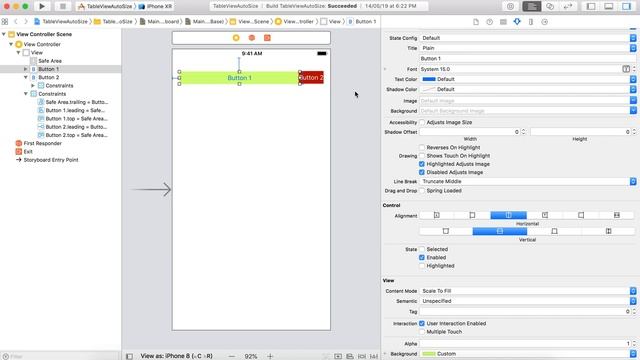Image resolution: width=640 pixels, height=360 pixels.
Task: Switch to the Version editor
Action: coord(568,6)
